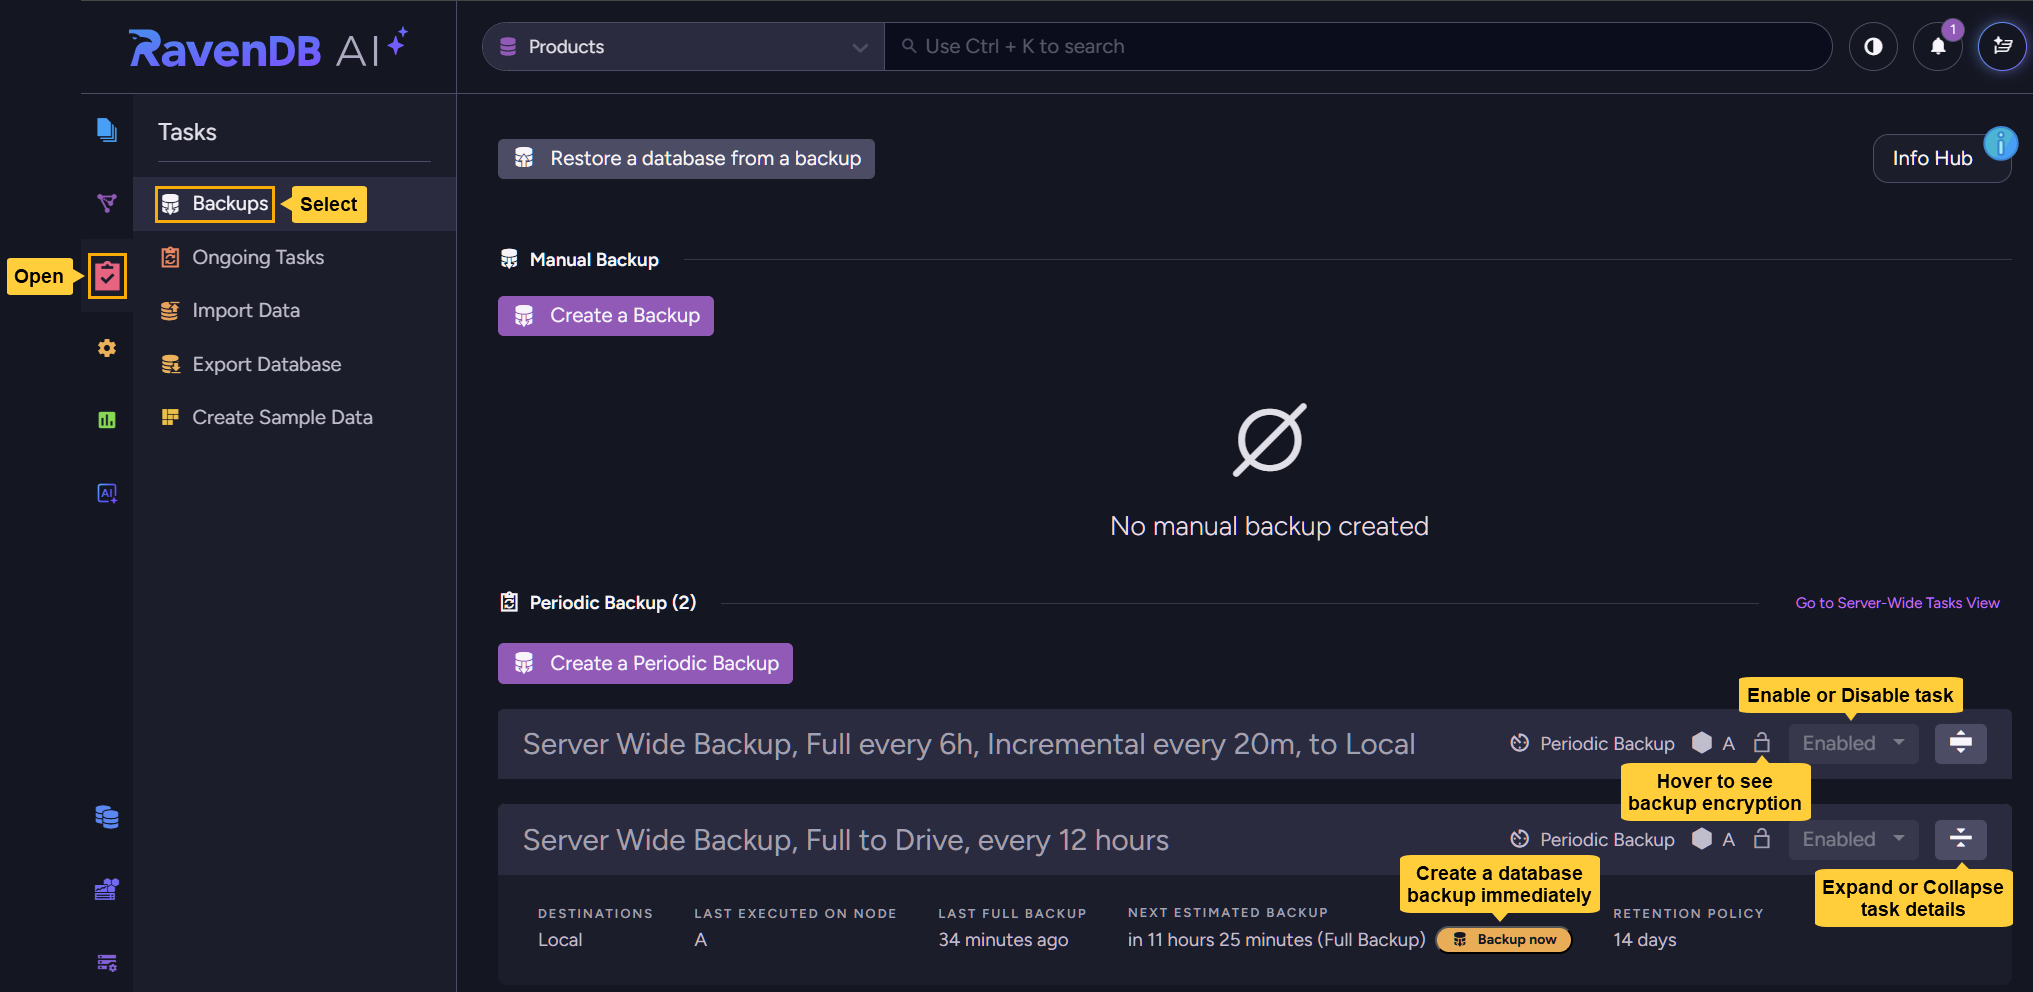Select Backups in the Tasks menu
This screenshot has width=2033, height=992.
[x=214, y=203]
